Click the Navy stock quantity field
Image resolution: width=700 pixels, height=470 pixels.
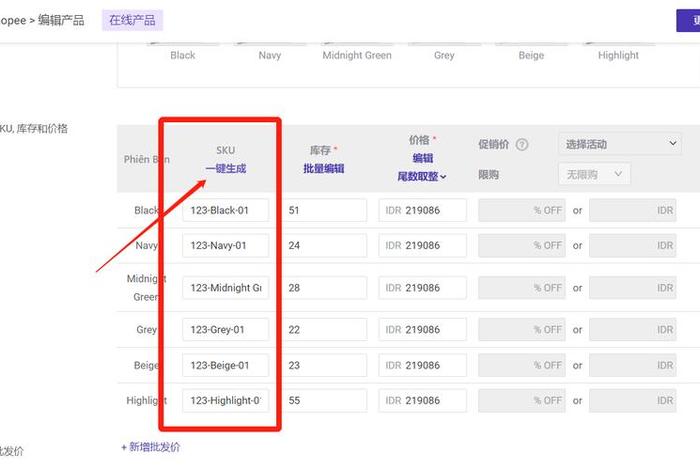pos(325,245)
